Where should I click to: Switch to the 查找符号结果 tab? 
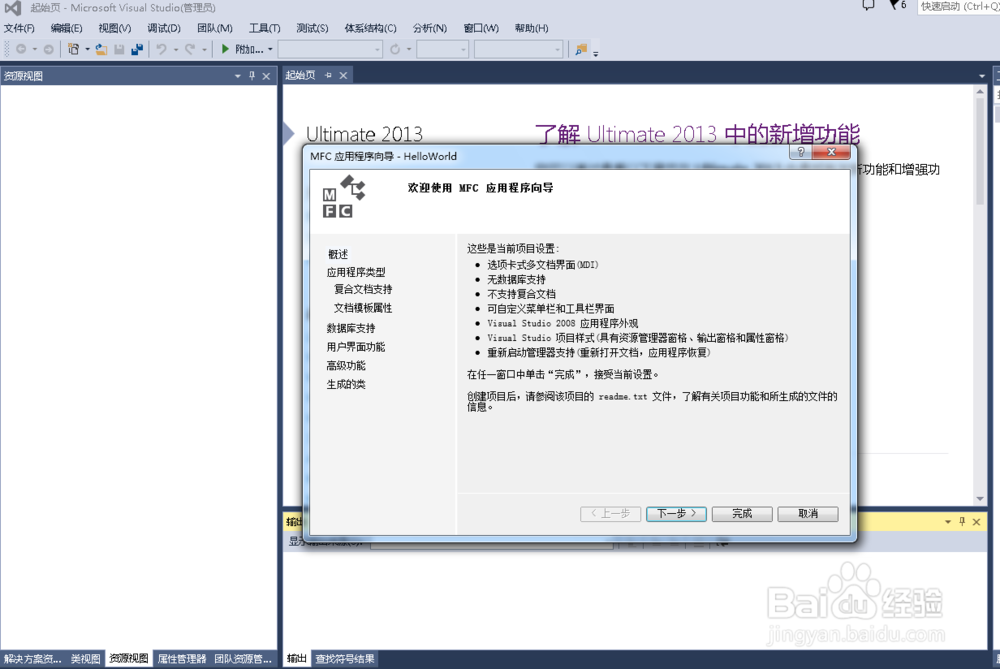(x=344, y=659)
